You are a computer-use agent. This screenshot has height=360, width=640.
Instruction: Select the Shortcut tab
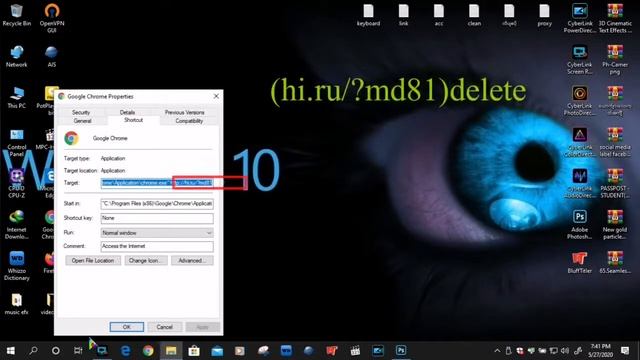pyautogui.click(x=133, y=120)
